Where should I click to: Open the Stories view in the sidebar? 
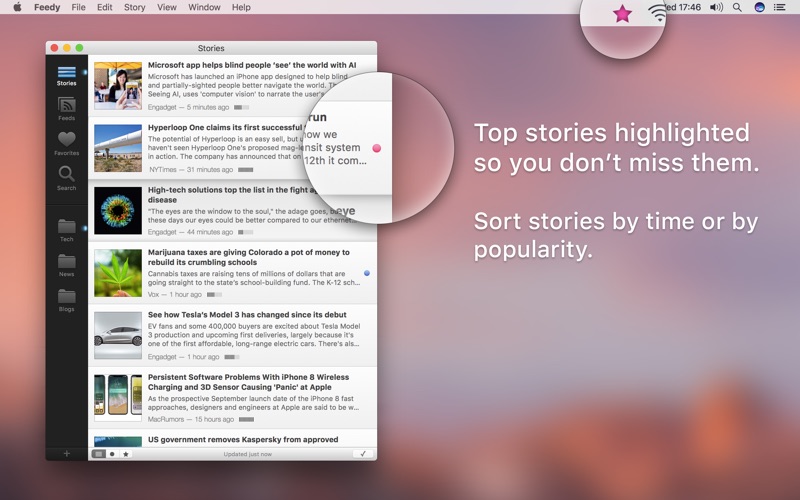pos(66,76)
